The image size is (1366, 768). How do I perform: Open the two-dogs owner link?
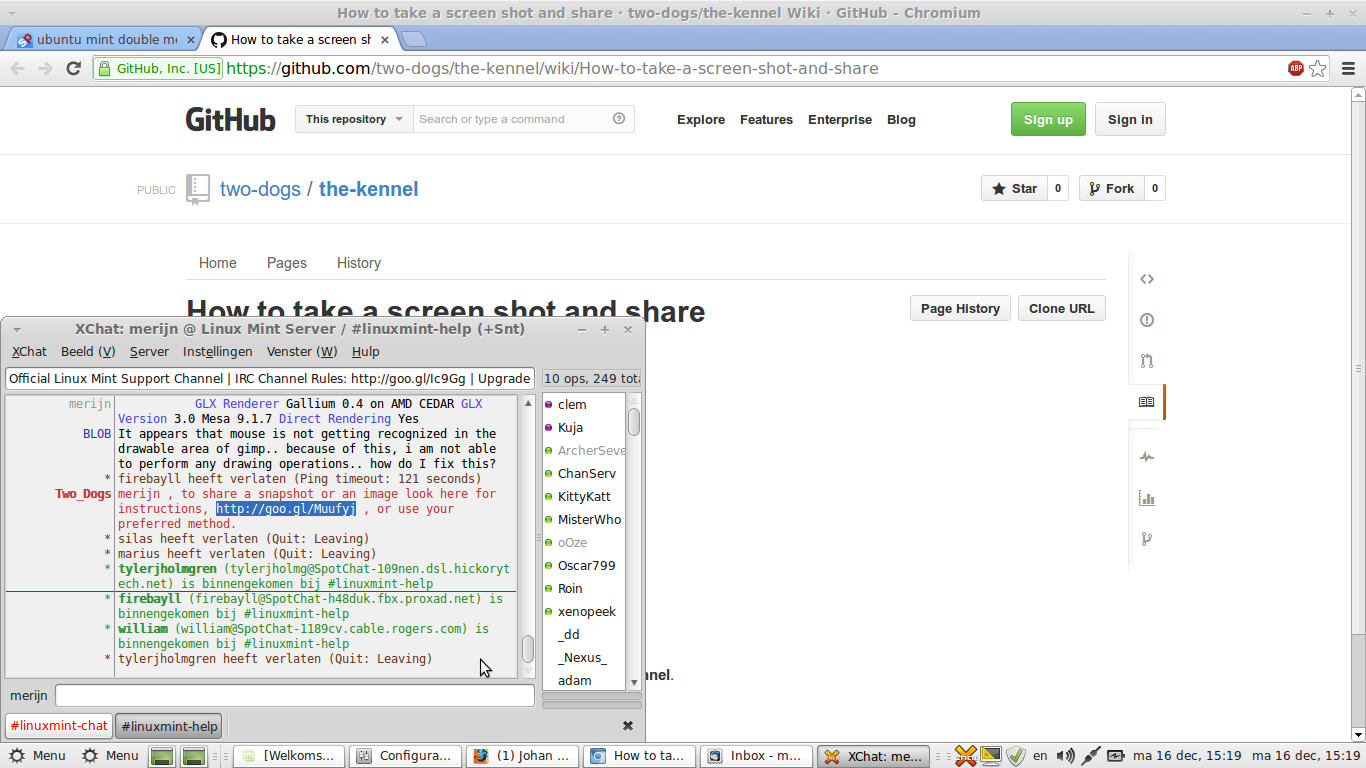point(260,189)
